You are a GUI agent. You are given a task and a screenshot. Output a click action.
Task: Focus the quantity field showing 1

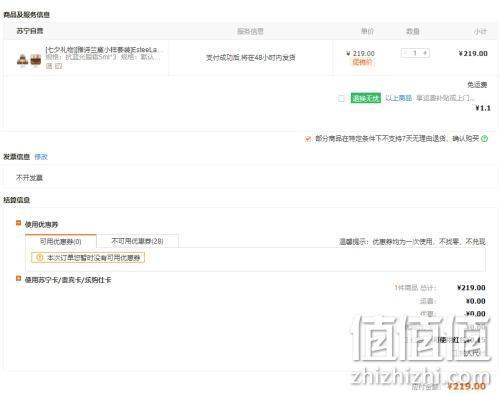coord(415,53)
